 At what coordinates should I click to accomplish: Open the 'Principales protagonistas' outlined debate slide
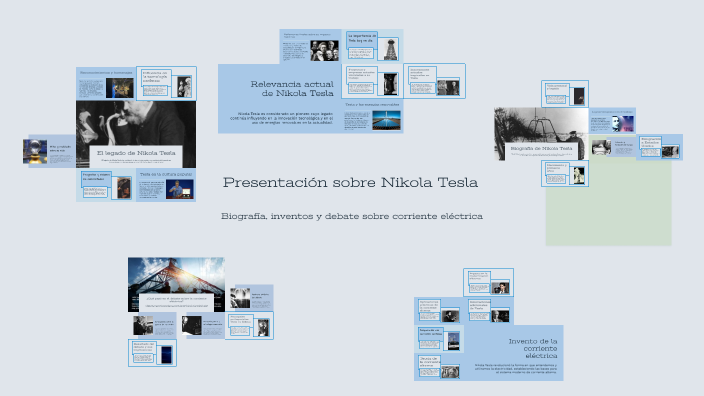pyautogui.click(x=249, y=326)
